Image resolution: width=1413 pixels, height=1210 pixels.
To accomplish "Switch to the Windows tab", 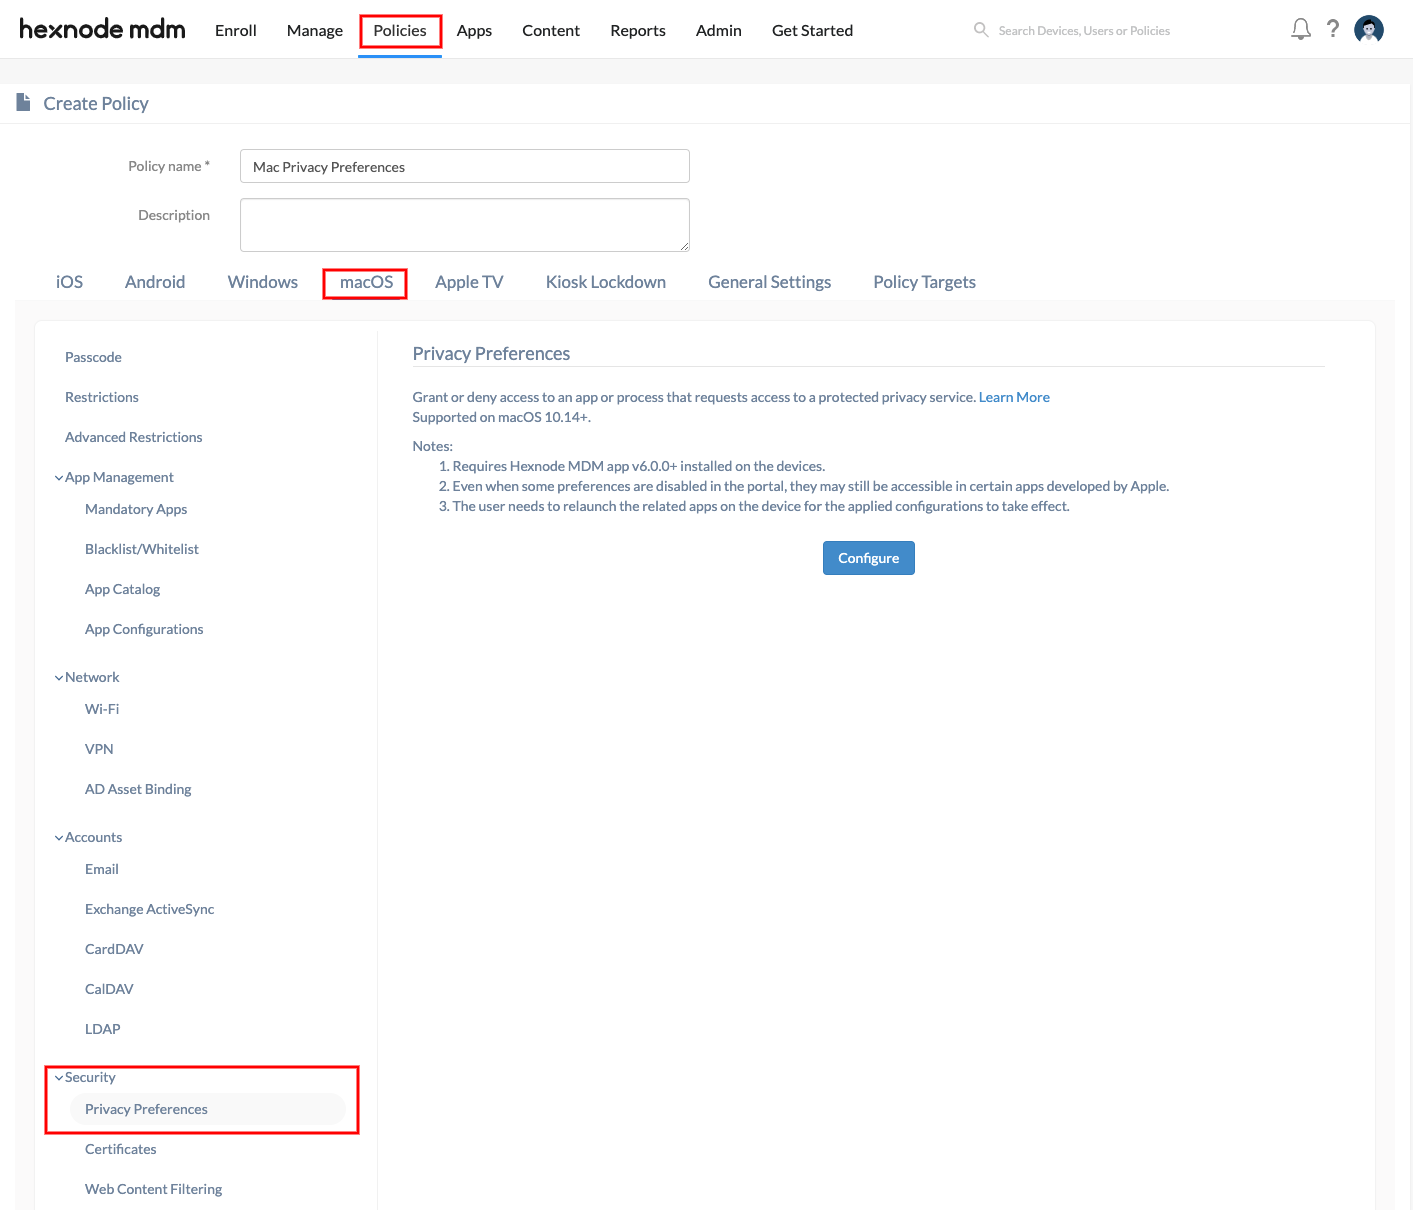I will pyautogui.click(x=263, y=282).
